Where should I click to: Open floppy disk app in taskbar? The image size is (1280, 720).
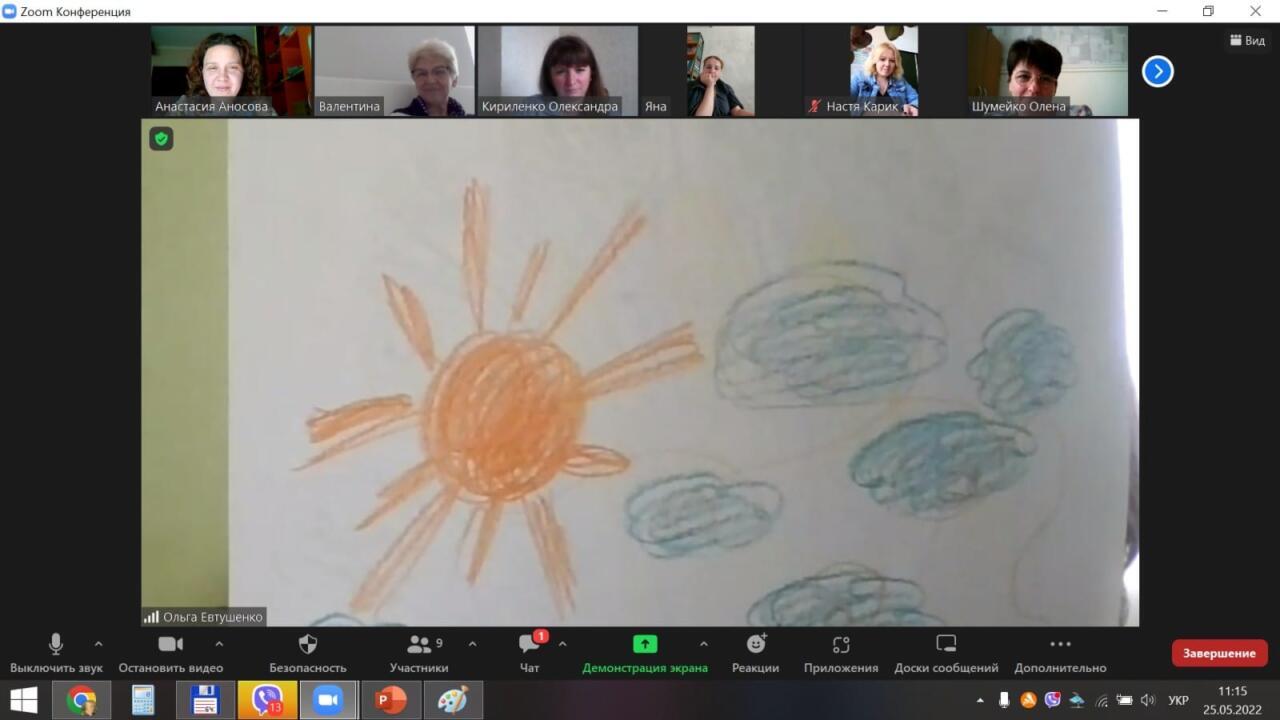click(x=205, y=700)
